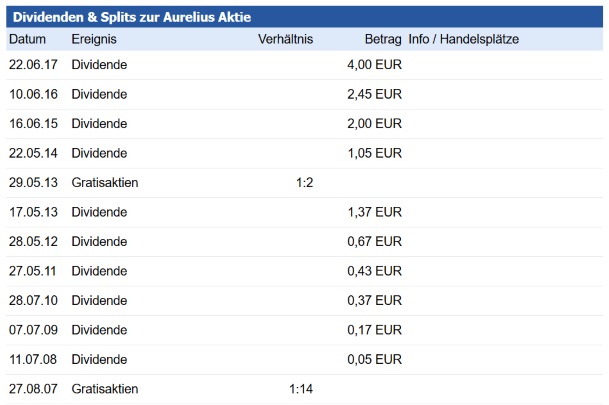609x405 pixels.
Task: Click the 1,37 EUR amount
Action: coord(374,213)
